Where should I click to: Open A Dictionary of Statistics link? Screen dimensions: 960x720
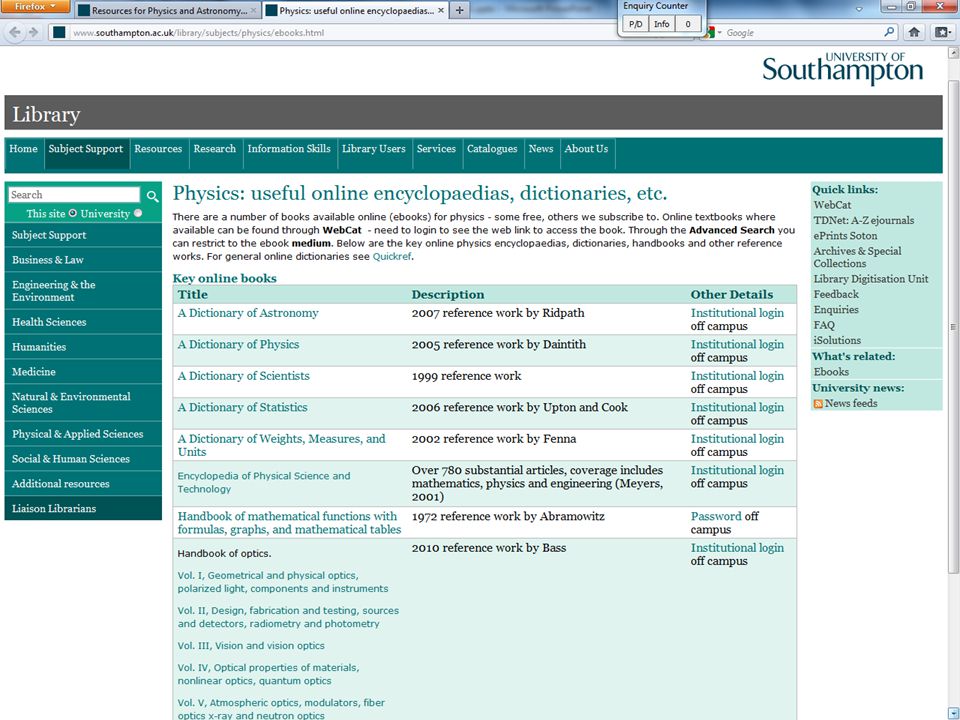pos(242,407)
